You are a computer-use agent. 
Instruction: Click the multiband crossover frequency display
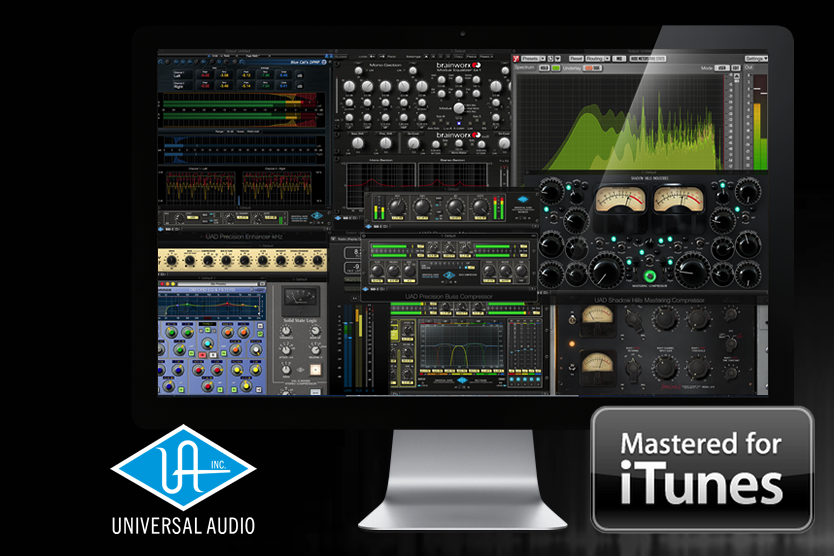point(461,345)
